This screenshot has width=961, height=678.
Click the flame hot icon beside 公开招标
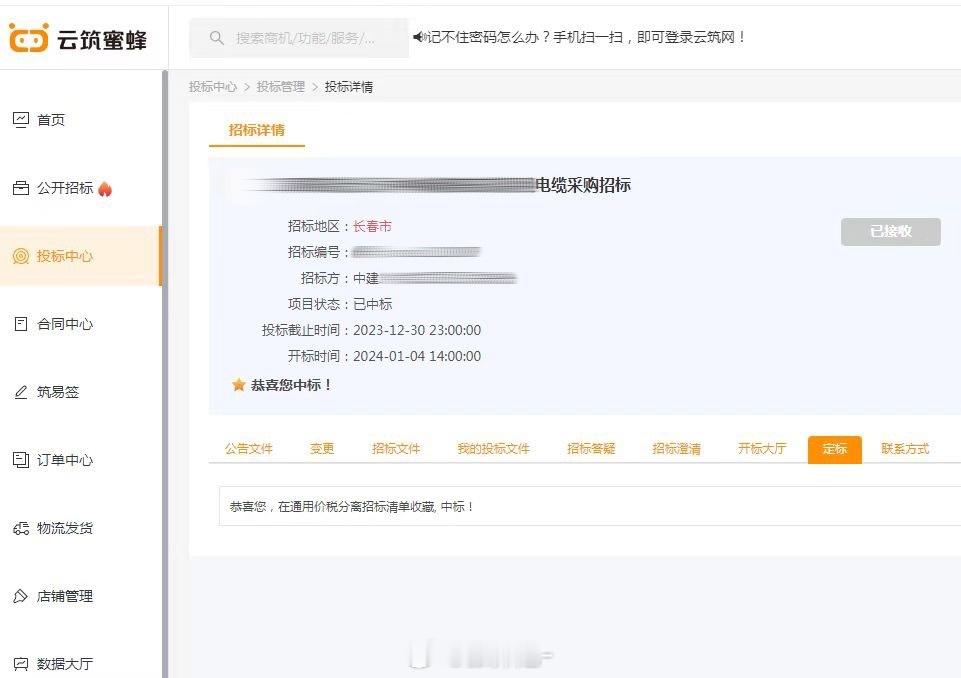(x=105, y=189)
